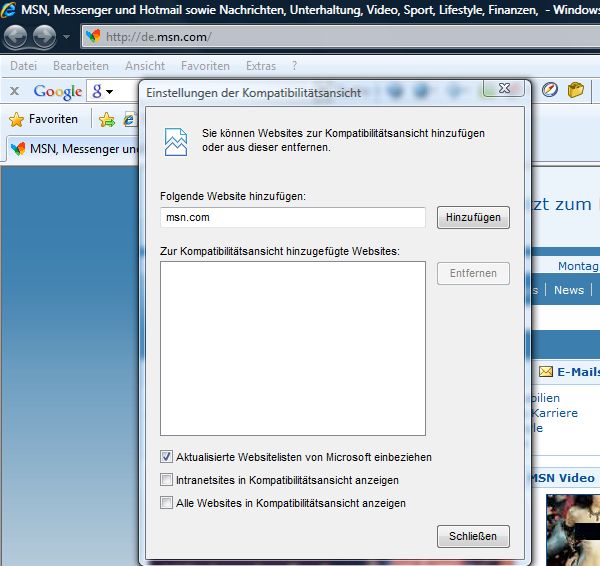The height and width of the screenshot is (566, 600).
Task: Open the Extras menu
Action: click(261, 66)
